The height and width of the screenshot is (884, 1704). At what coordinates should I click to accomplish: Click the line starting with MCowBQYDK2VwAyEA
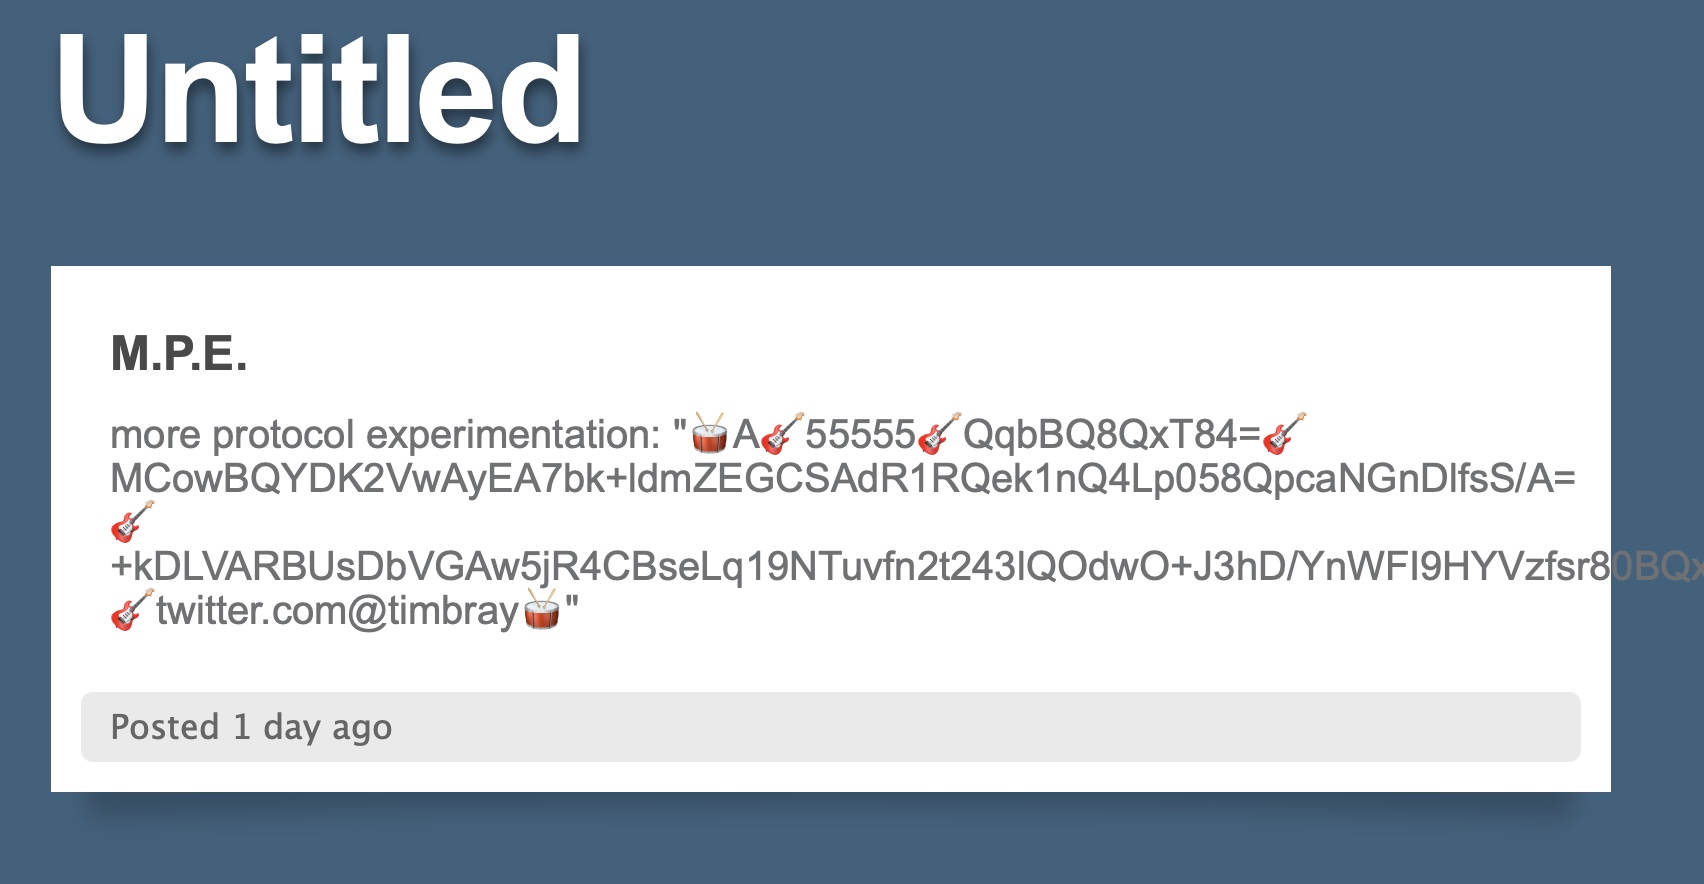click(x=842, y=479)
